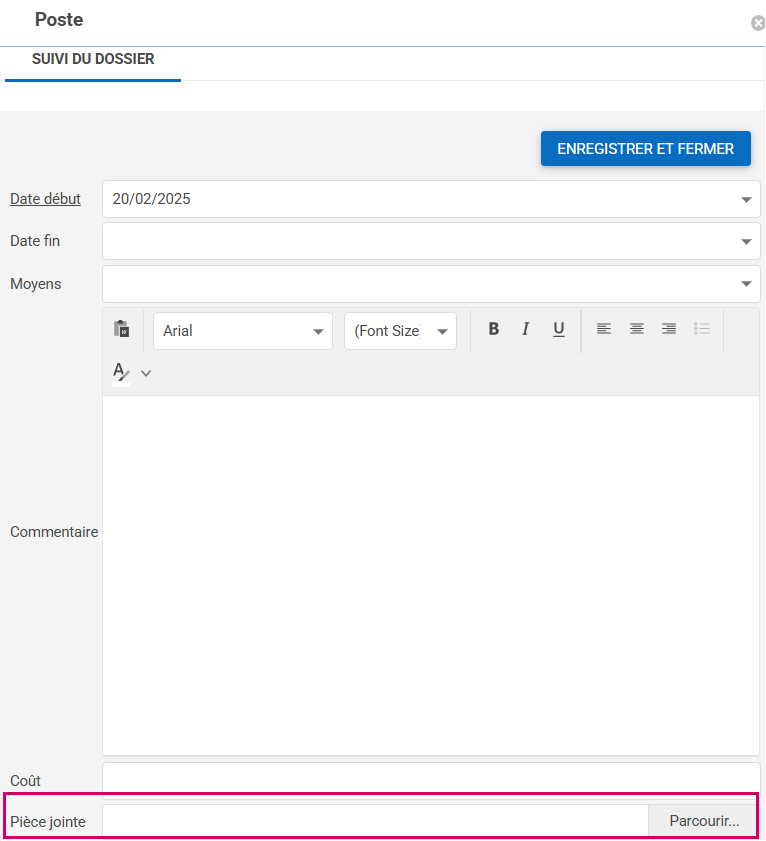Open the Font Size dropdown
The image size is (766, 841).
click(x=400, y=331)
